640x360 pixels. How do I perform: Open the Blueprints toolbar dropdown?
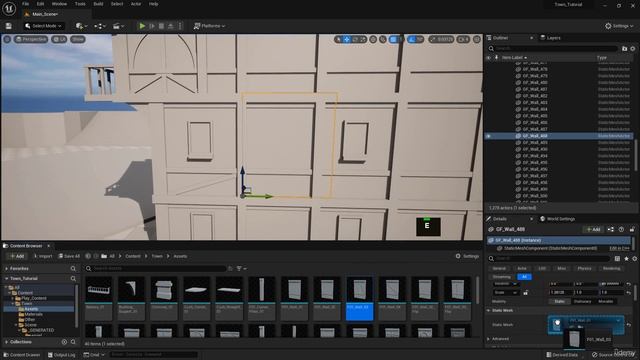click(x=100, y=26)
